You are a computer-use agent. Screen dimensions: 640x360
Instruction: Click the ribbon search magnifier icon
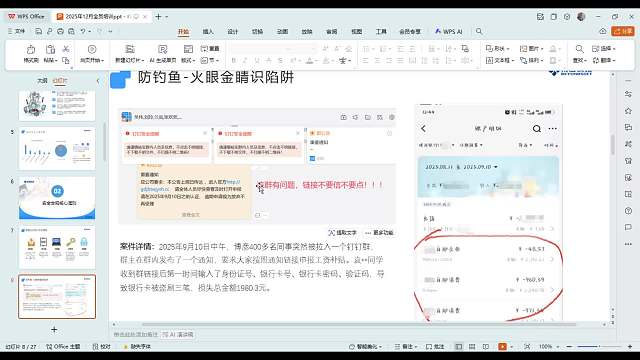pyautogui.click(x=479, y=31)
